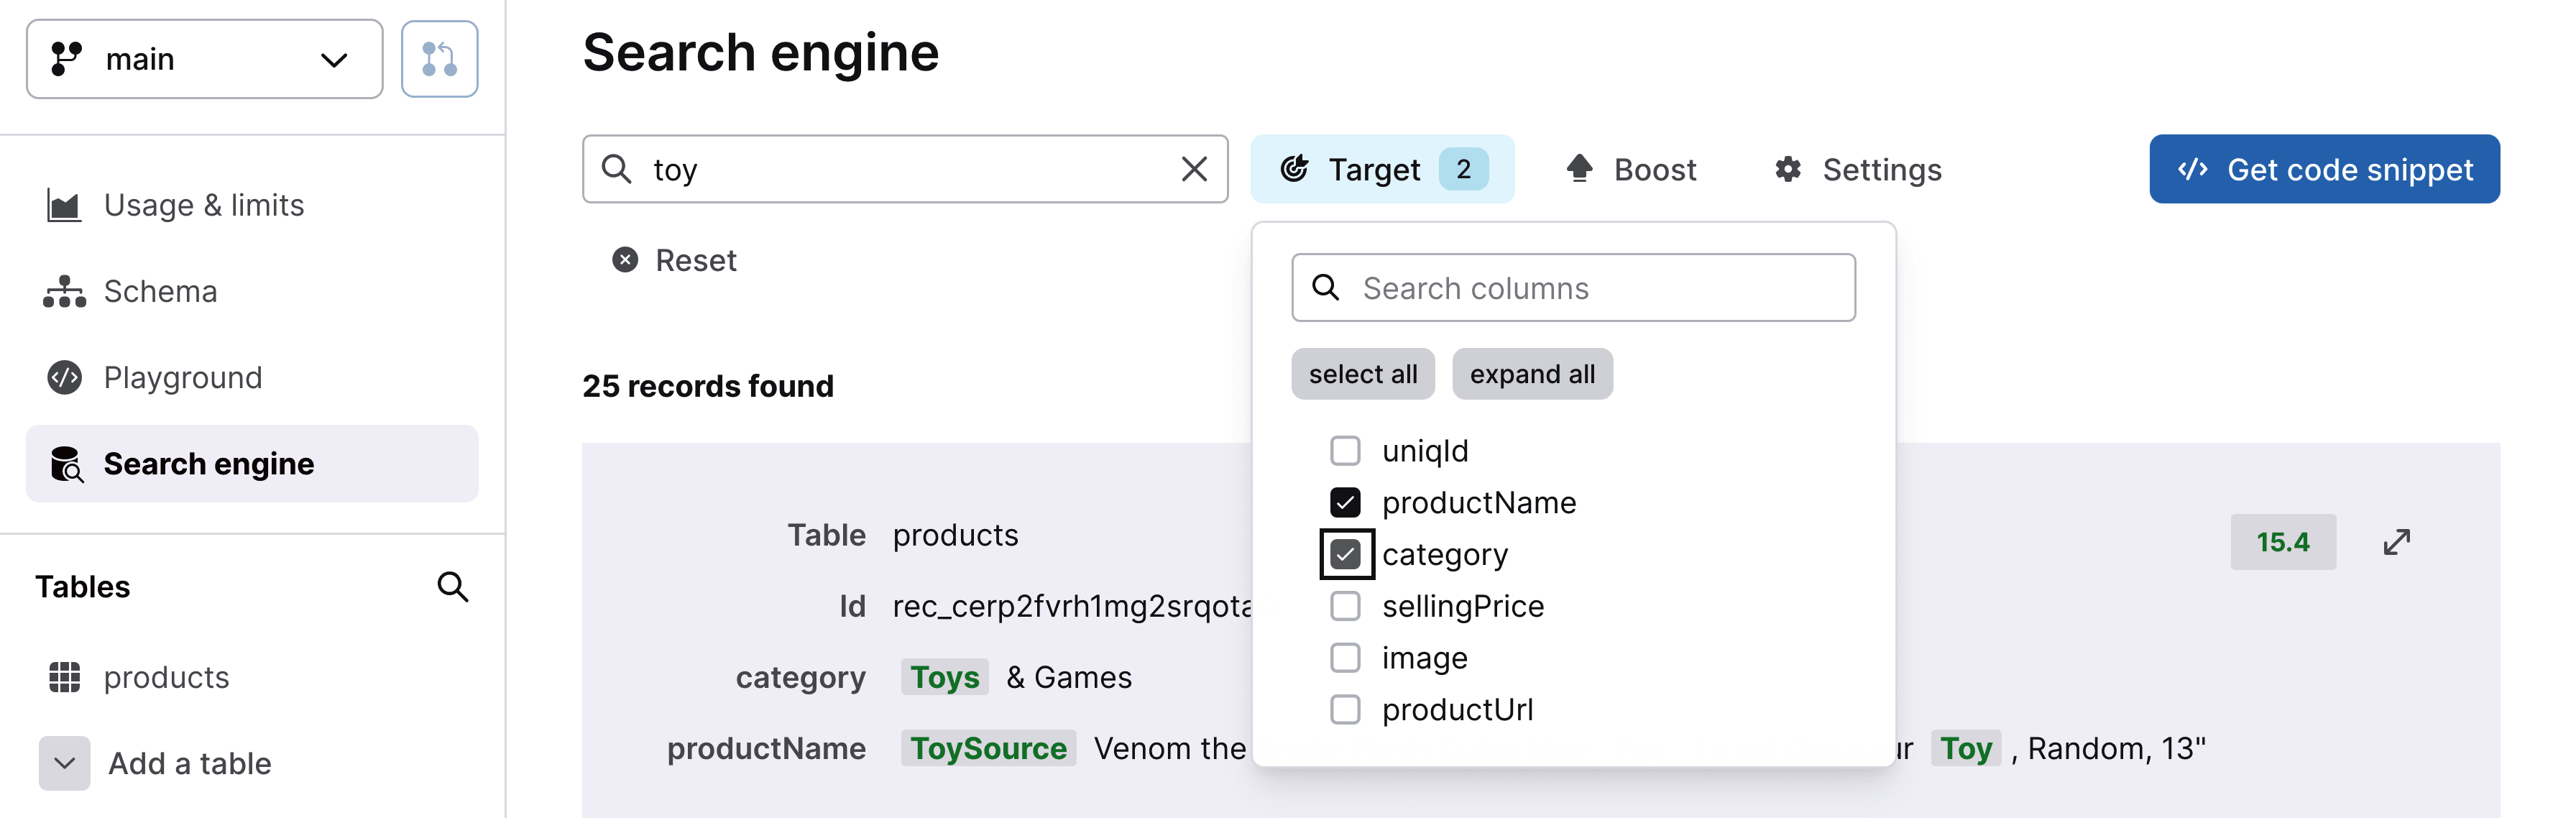The image size is (2576, 818).
Task: Check the uniqId column
Action: [x=1345, y=451]
